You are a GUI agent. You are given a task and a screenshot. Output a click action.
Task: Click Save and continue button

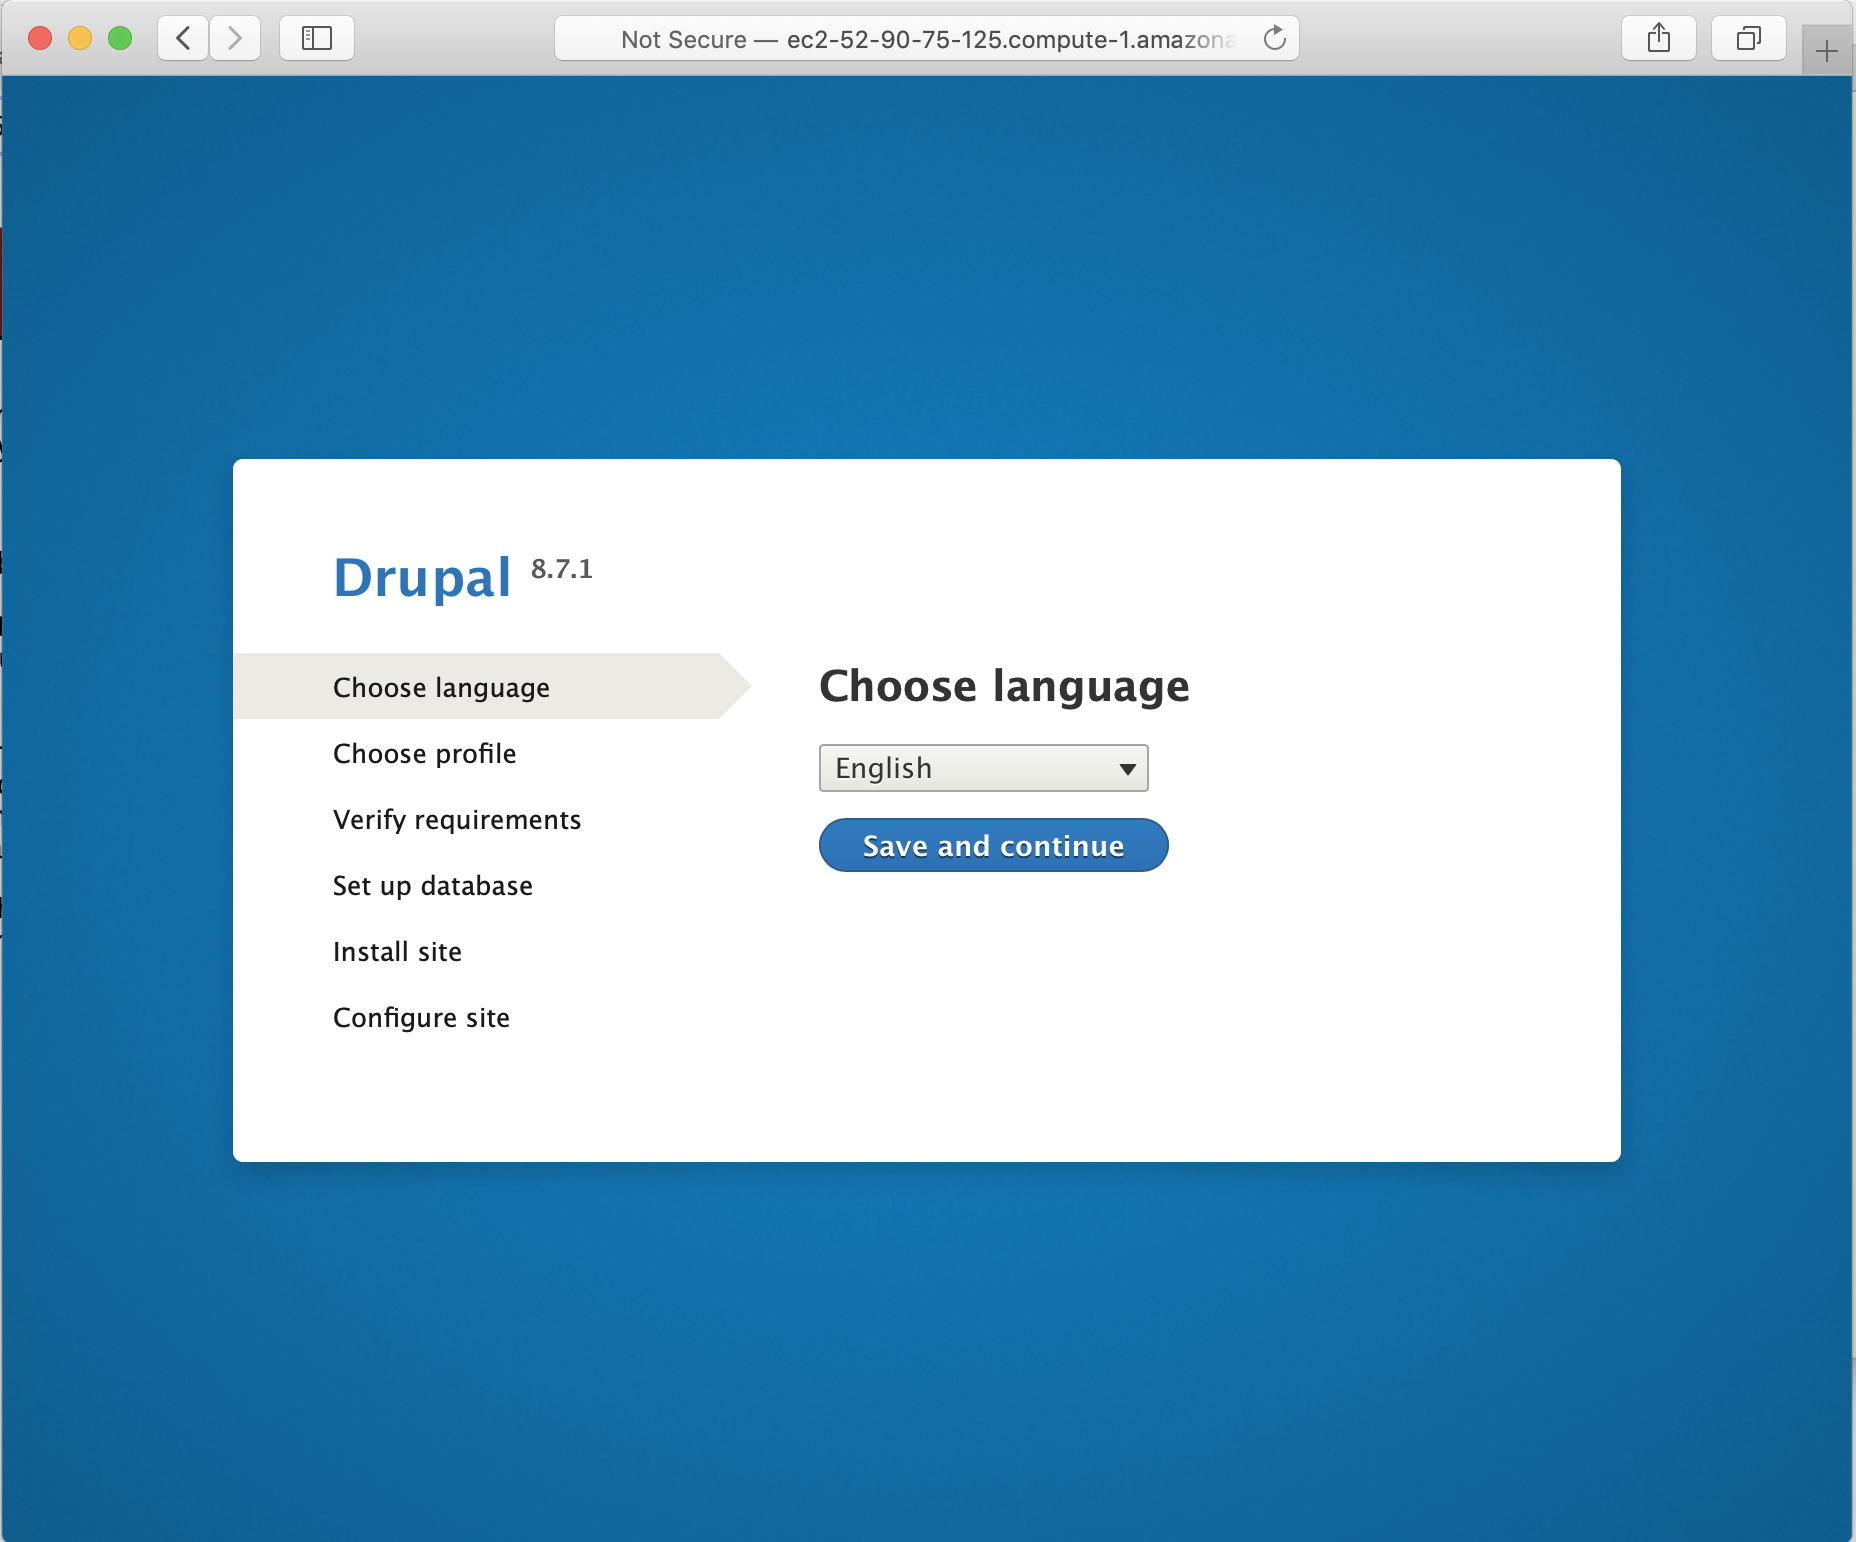pos(994,845)
